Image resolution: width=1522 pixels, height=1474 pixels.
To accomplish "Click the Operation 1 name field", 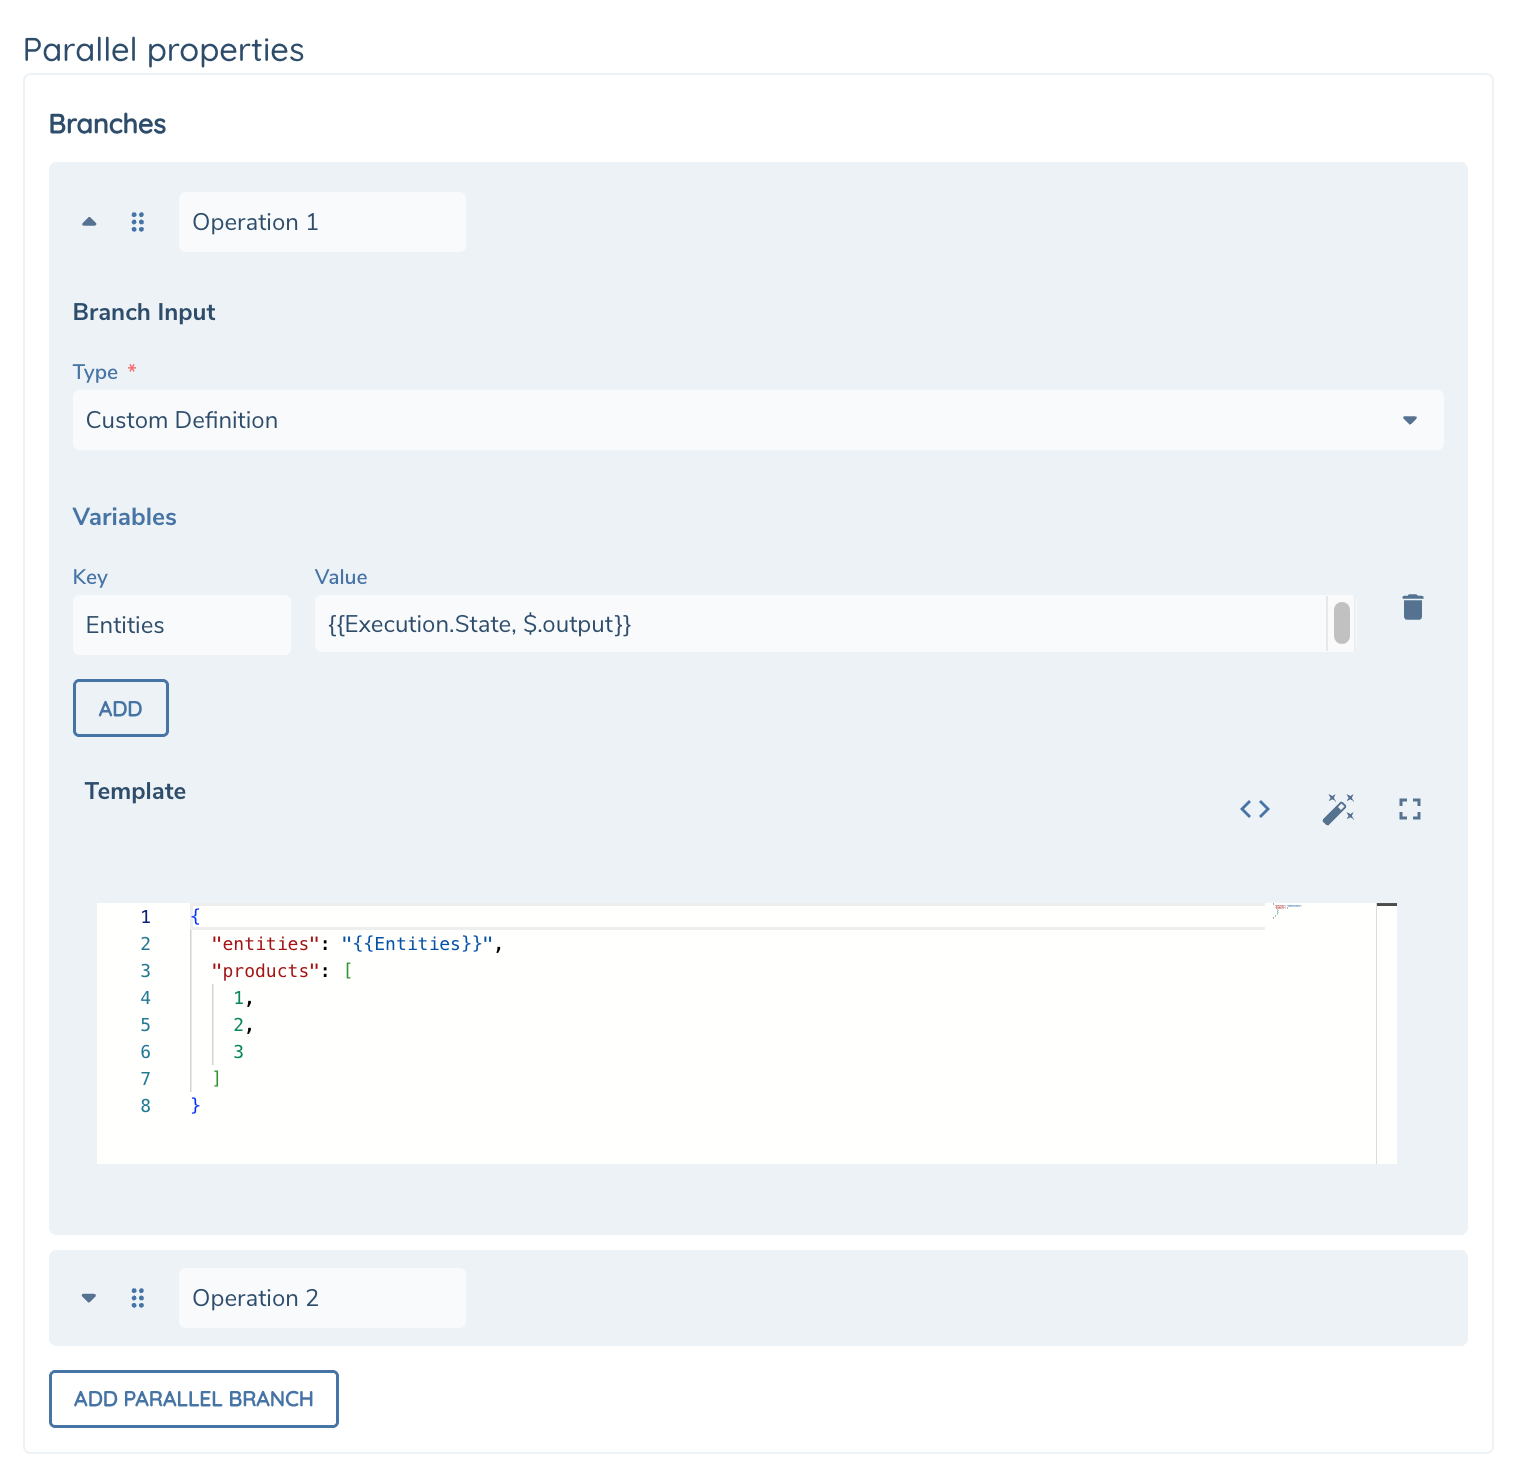I will pos(321,222).
